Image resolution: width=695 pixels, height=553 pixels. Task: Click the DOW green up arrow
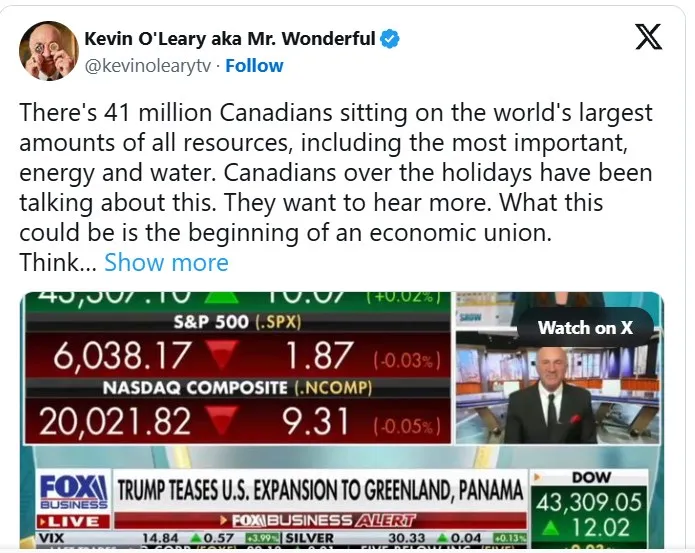point(563,525)
